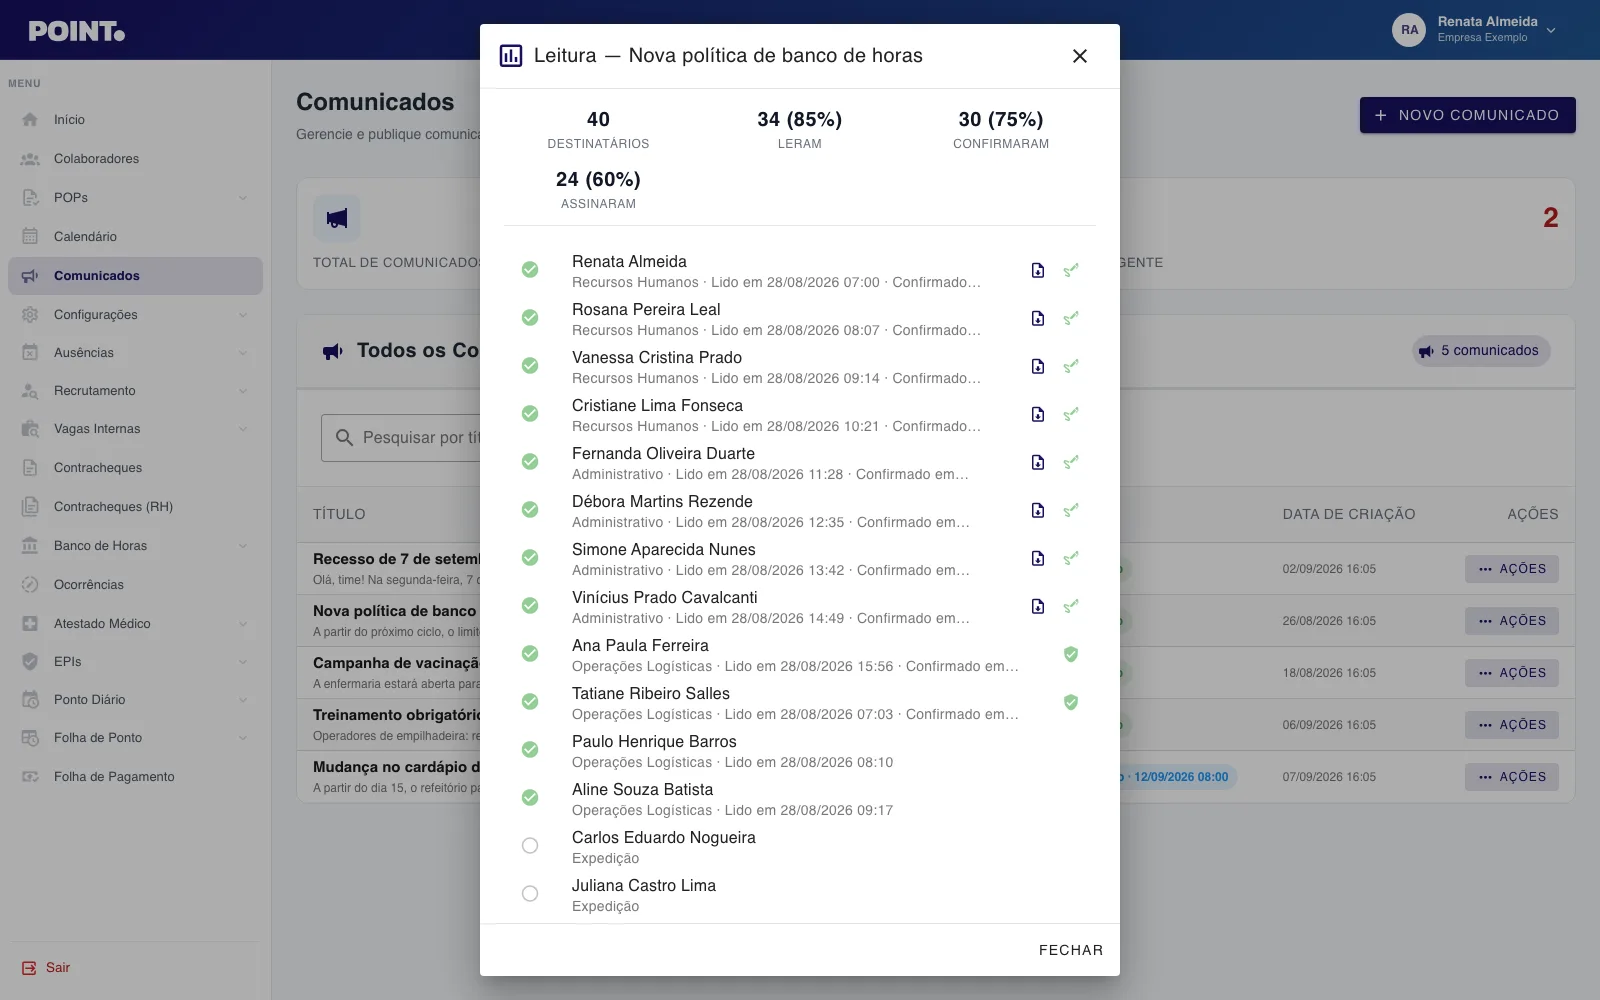Click the 34 (85%) LERAM statistic
Viewport: 1600px width, 1000px height.
(x=800, y=129)
